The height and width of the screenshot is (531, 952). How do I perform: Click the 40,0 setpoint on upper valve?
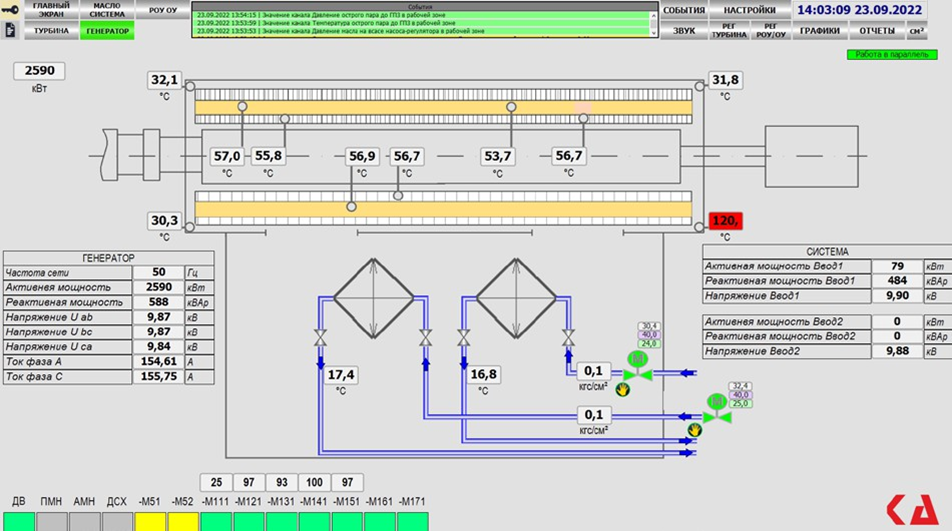[x=649, y=335]
